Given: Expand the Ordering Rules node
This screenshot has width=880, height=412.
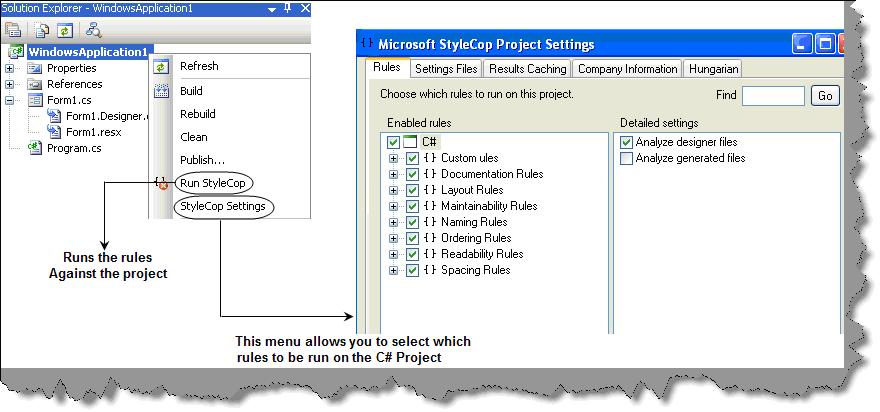Looking at the screenshot, I should click(393, 239).
